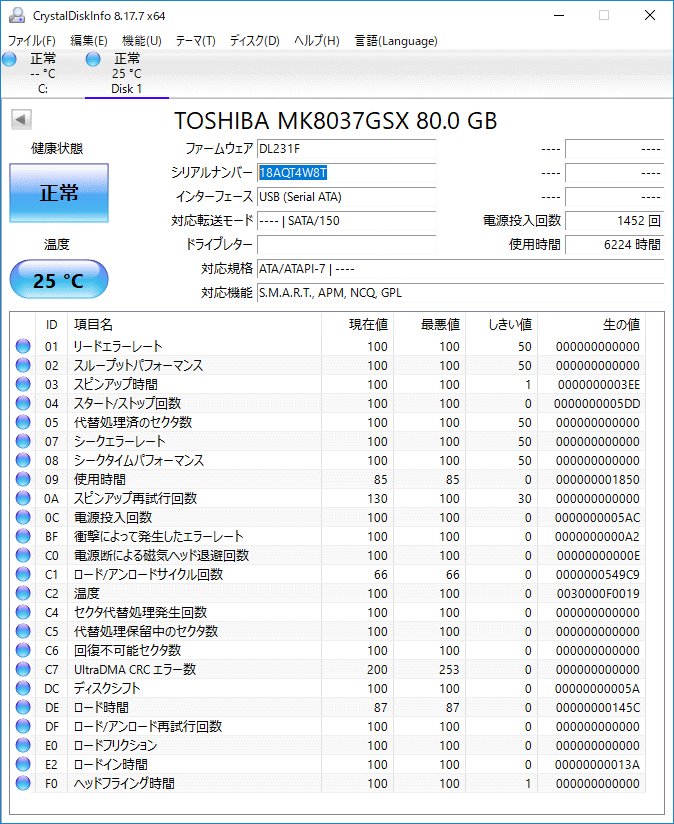The image size is (674, 824).
Task: Click the status icon of スピンアップ時間 row
Action: [x=23, y=384]
